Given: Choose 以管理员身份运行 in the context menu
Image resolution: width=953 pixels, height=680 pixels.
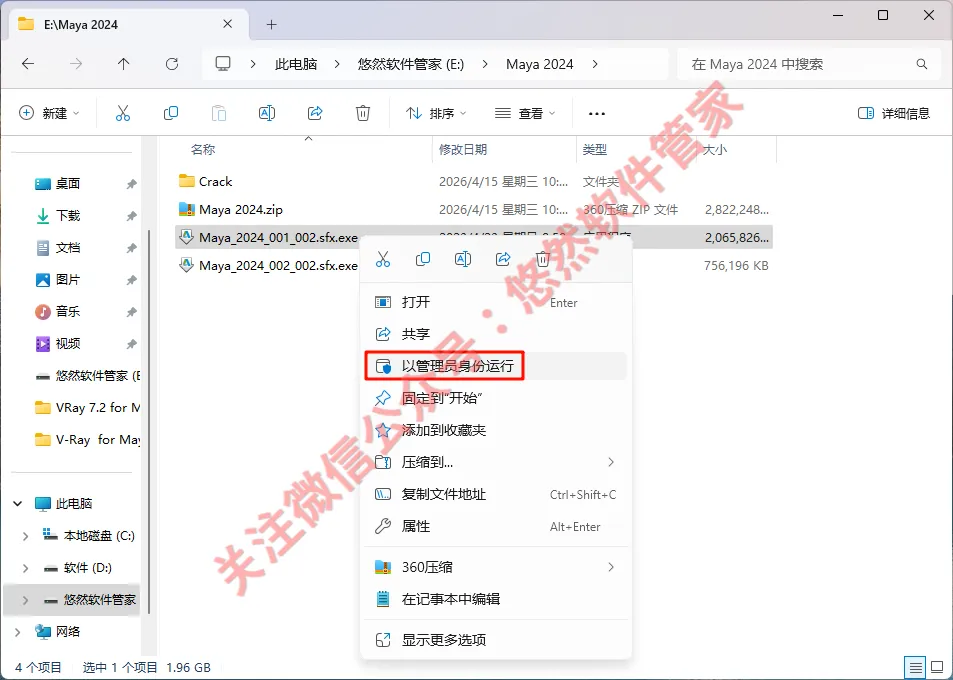Looking at the screenshot, I should coord(495,366).
